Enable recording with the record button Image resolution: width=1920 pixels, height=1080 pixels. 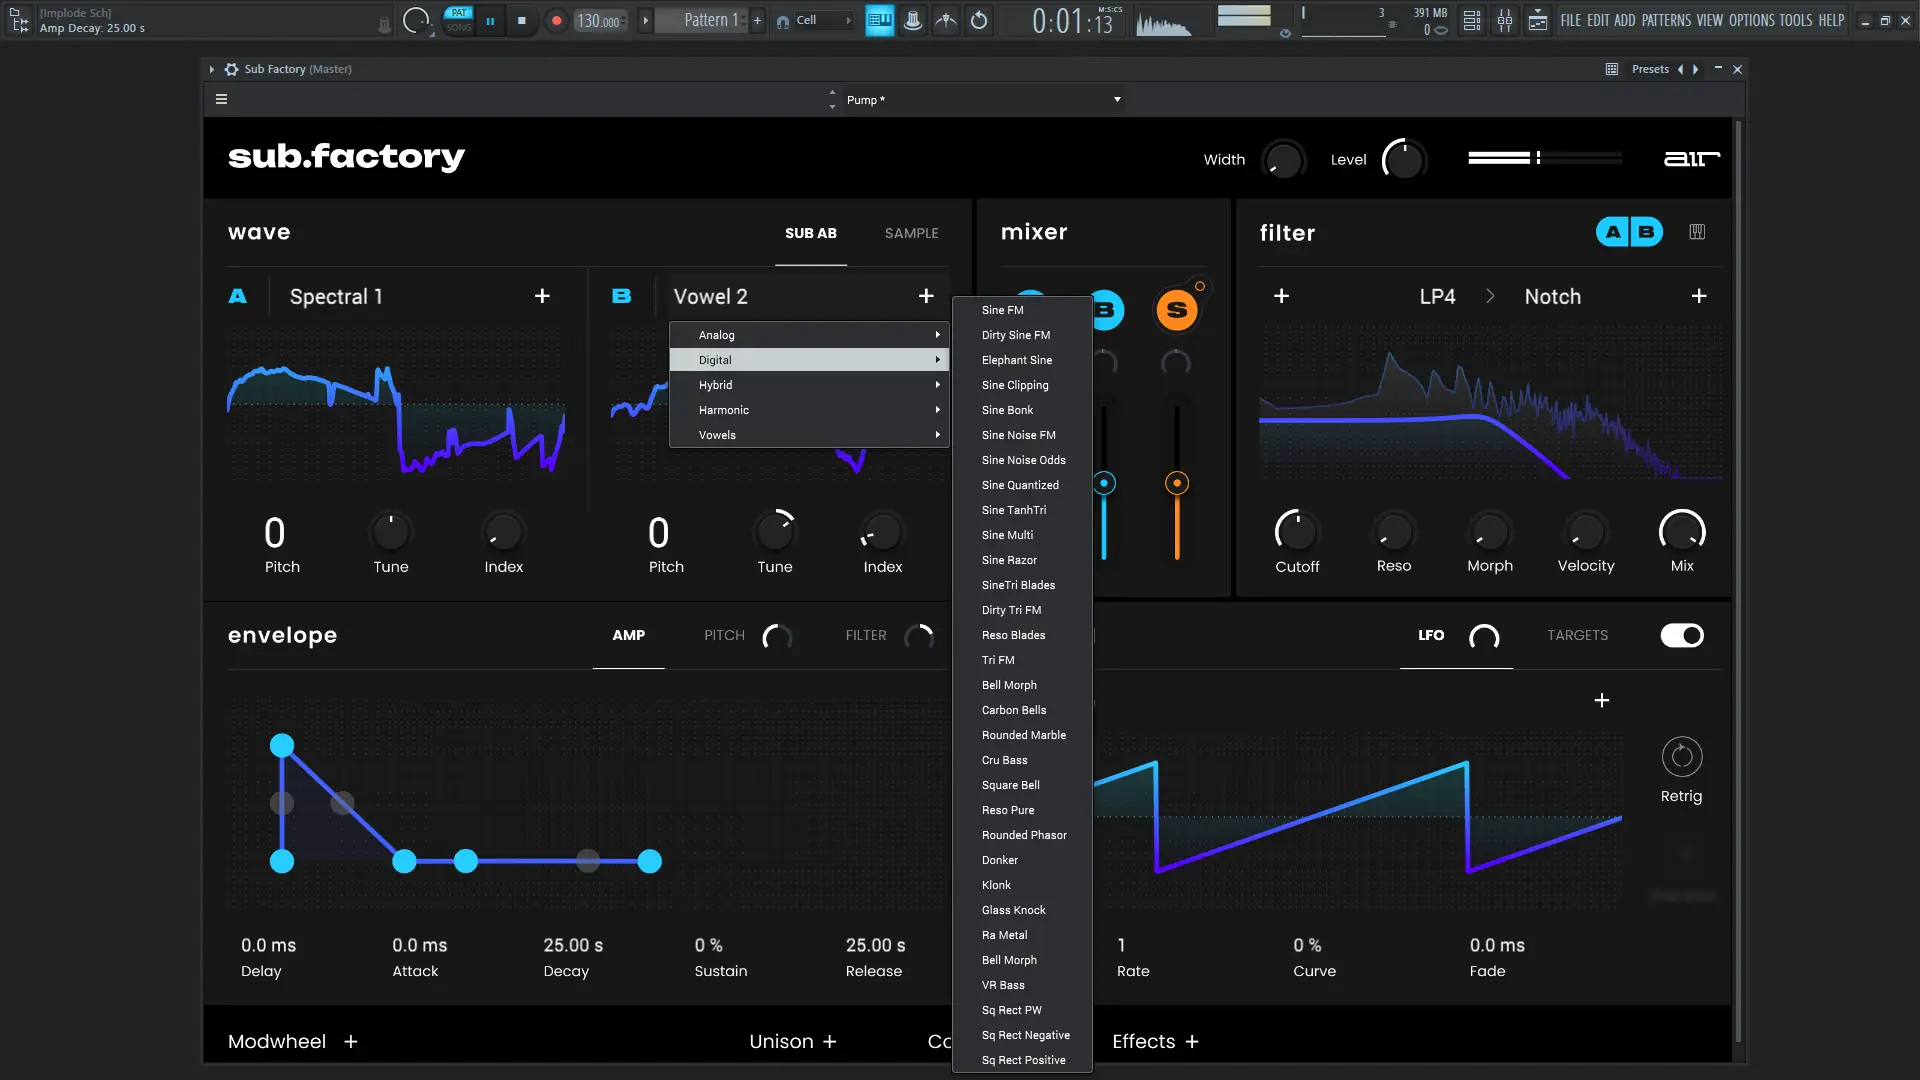click(556, 20)
